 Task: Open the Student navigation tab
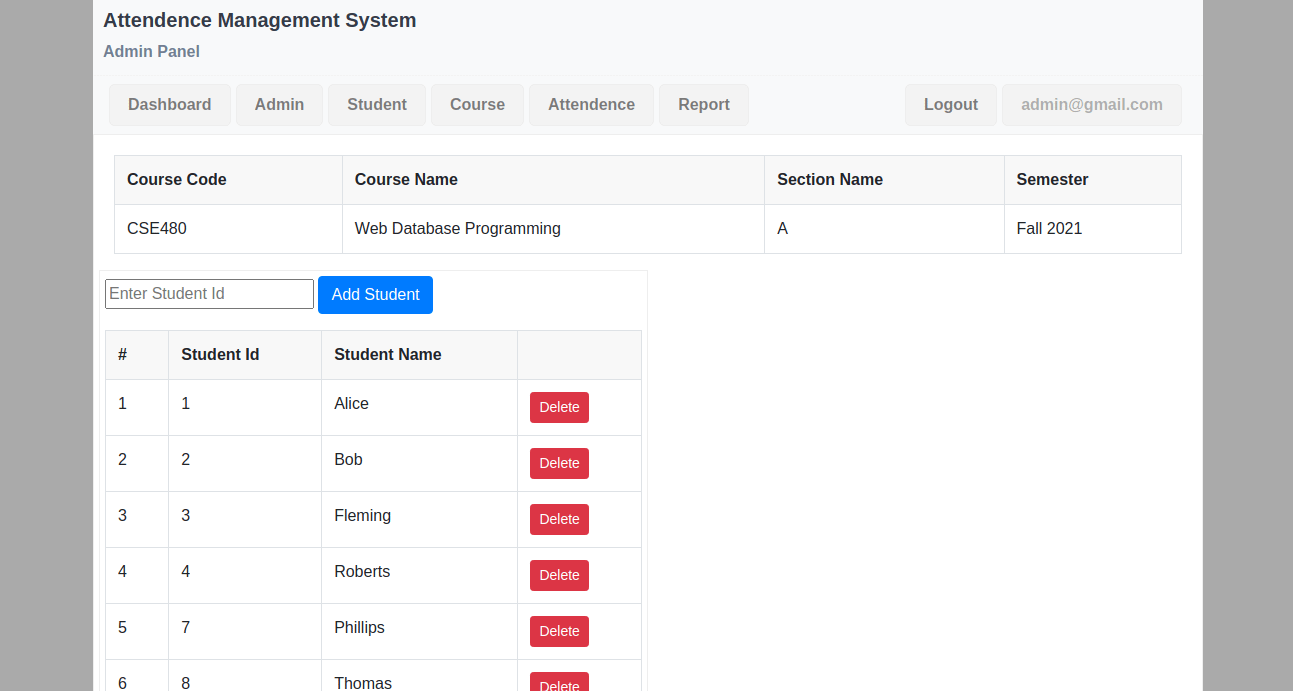click(377, 105)
